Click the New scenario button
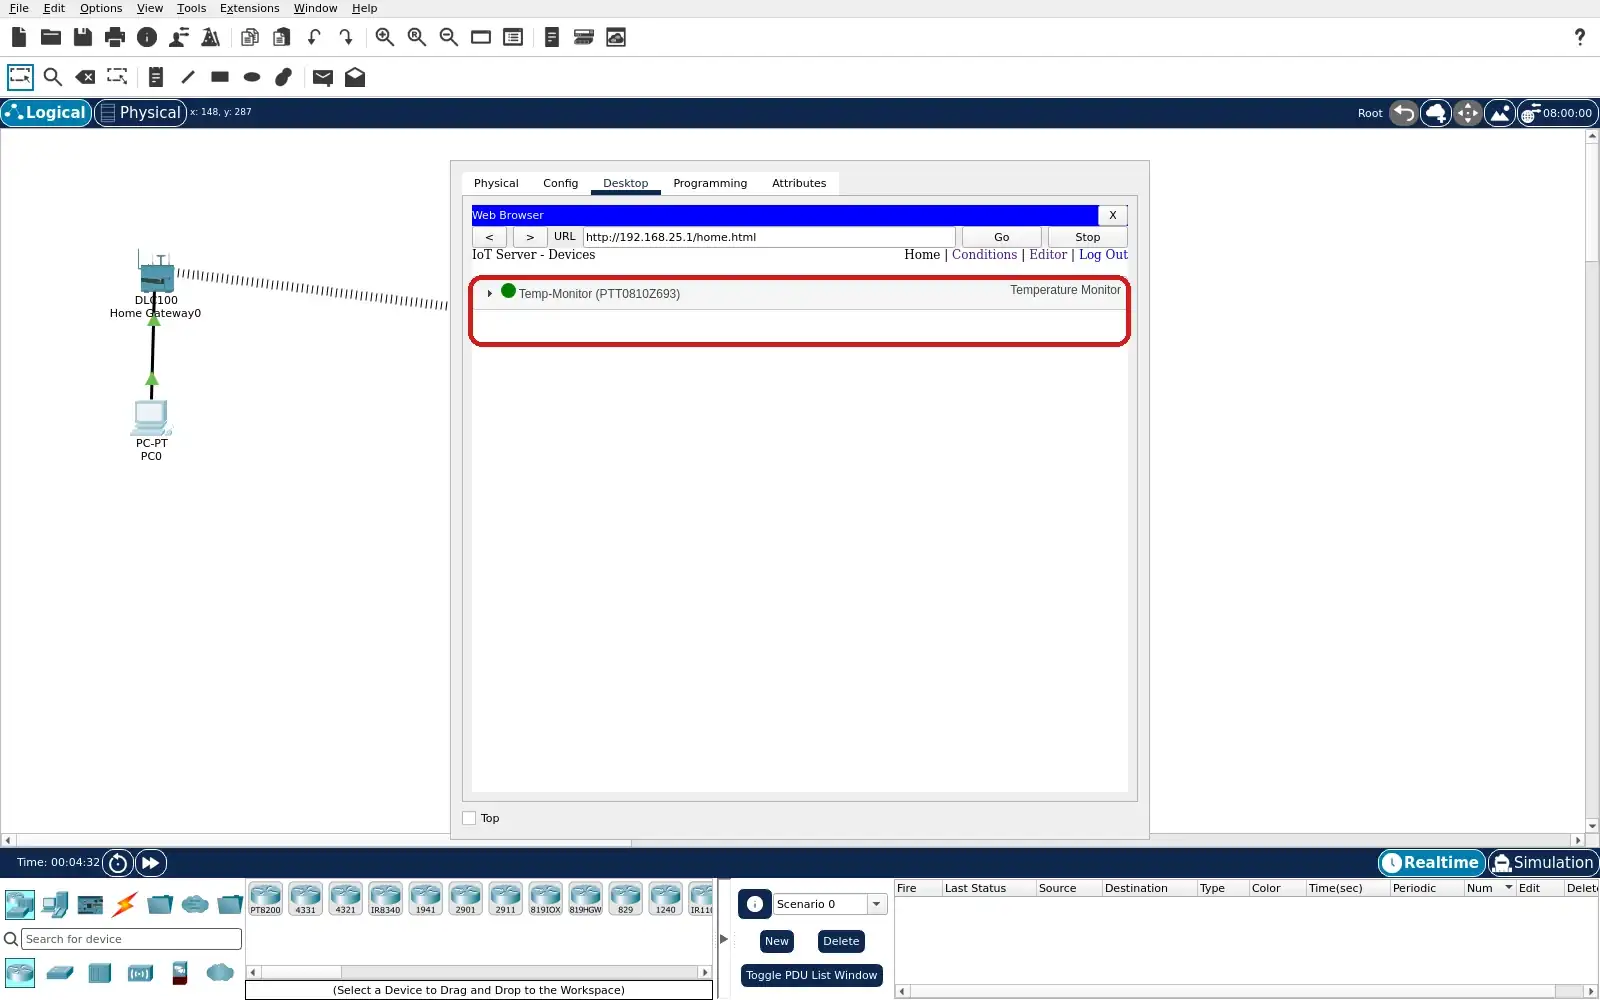 [x=777, y=941]
